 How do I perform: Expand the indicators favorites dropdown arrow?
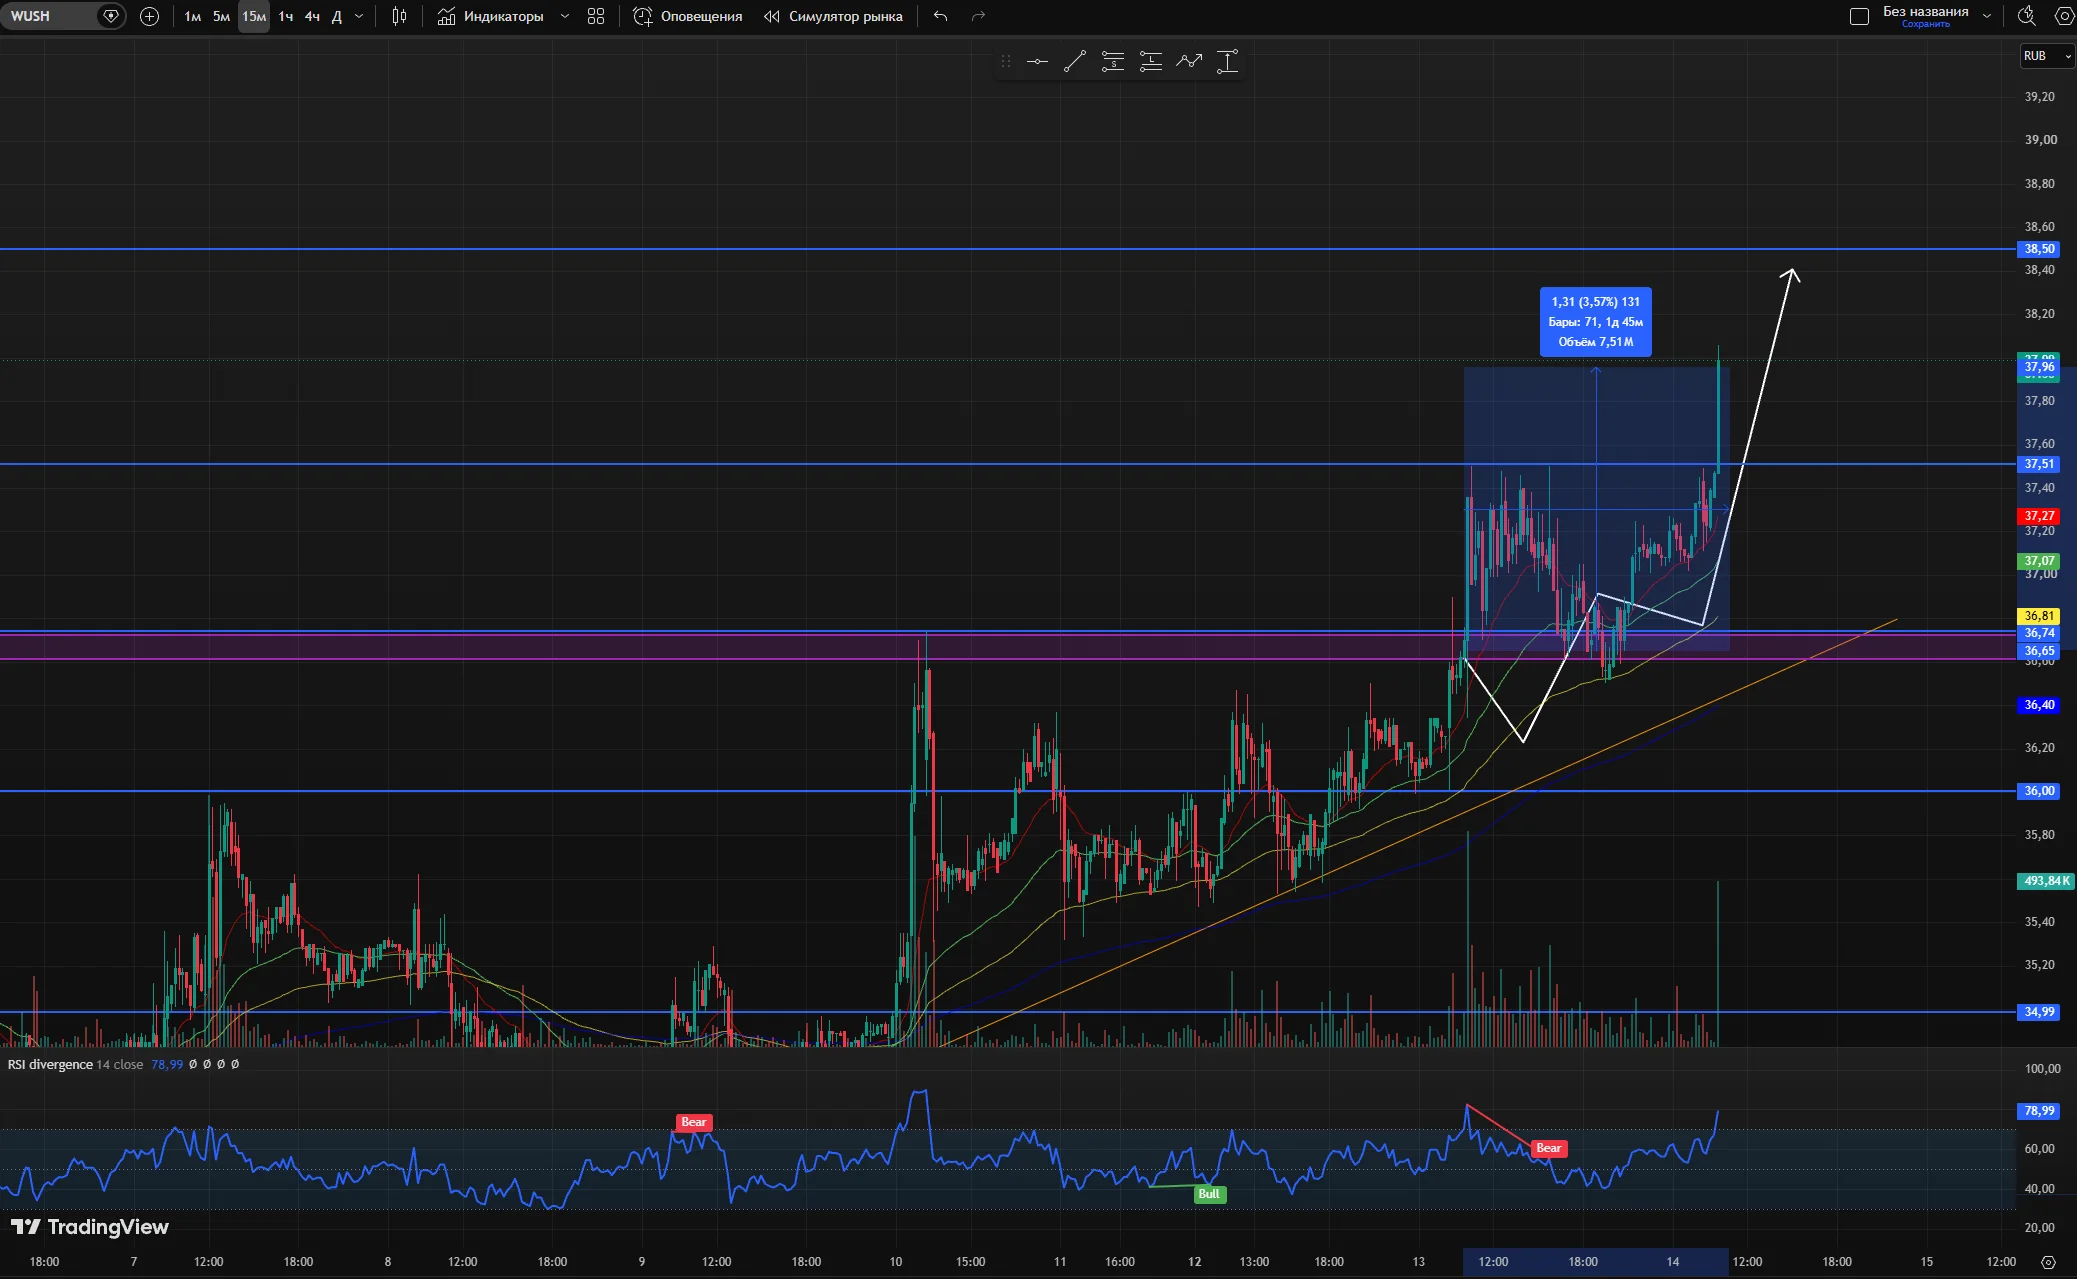coord(565,16)
